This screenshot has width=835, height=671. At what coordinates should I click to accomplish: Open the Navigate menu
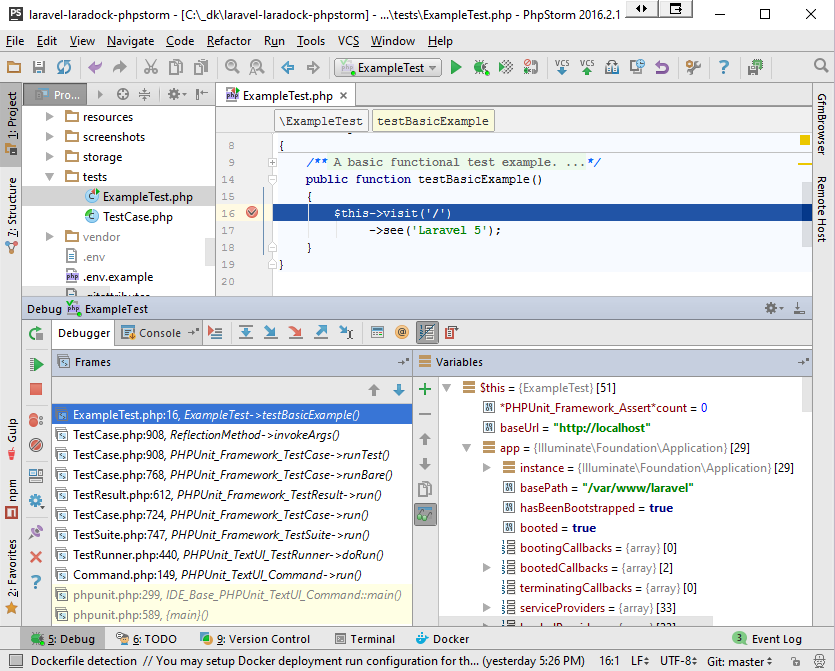(x=130, y=41)
